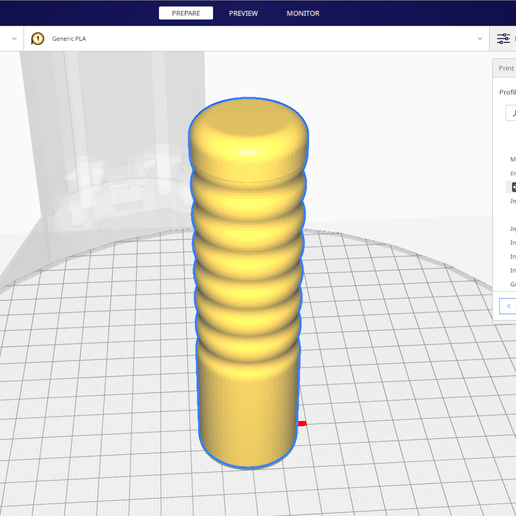Expand the Generic PLA material dropdown

[480, 39]
